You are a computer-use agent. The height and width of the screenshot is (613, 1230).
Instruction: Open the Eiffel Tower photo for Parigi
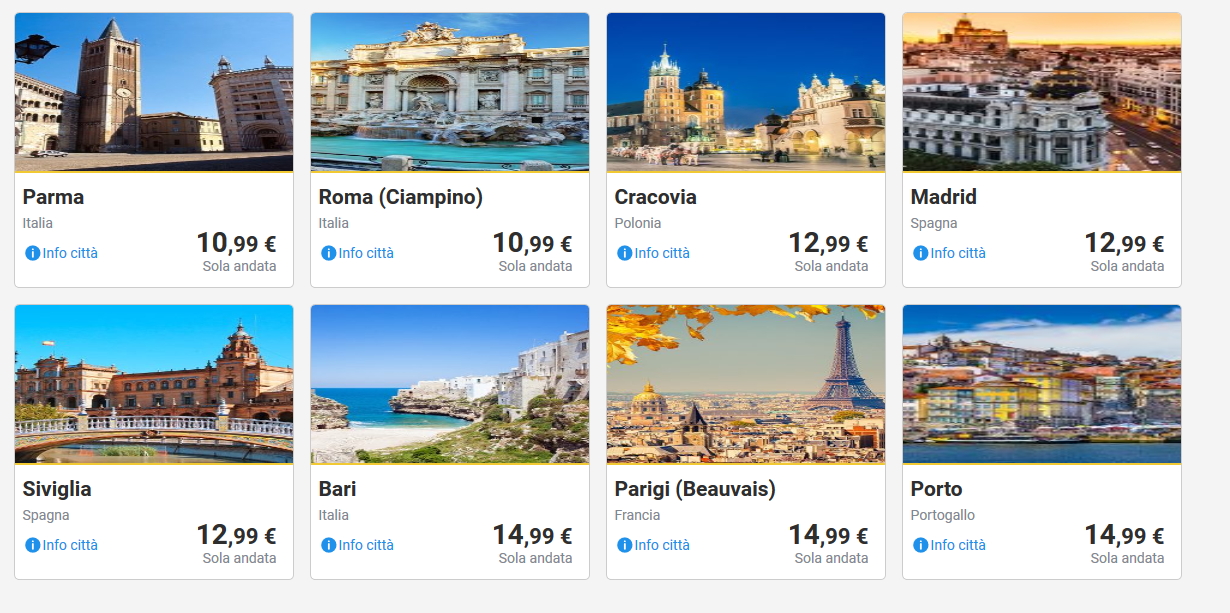tap(746, 384)
